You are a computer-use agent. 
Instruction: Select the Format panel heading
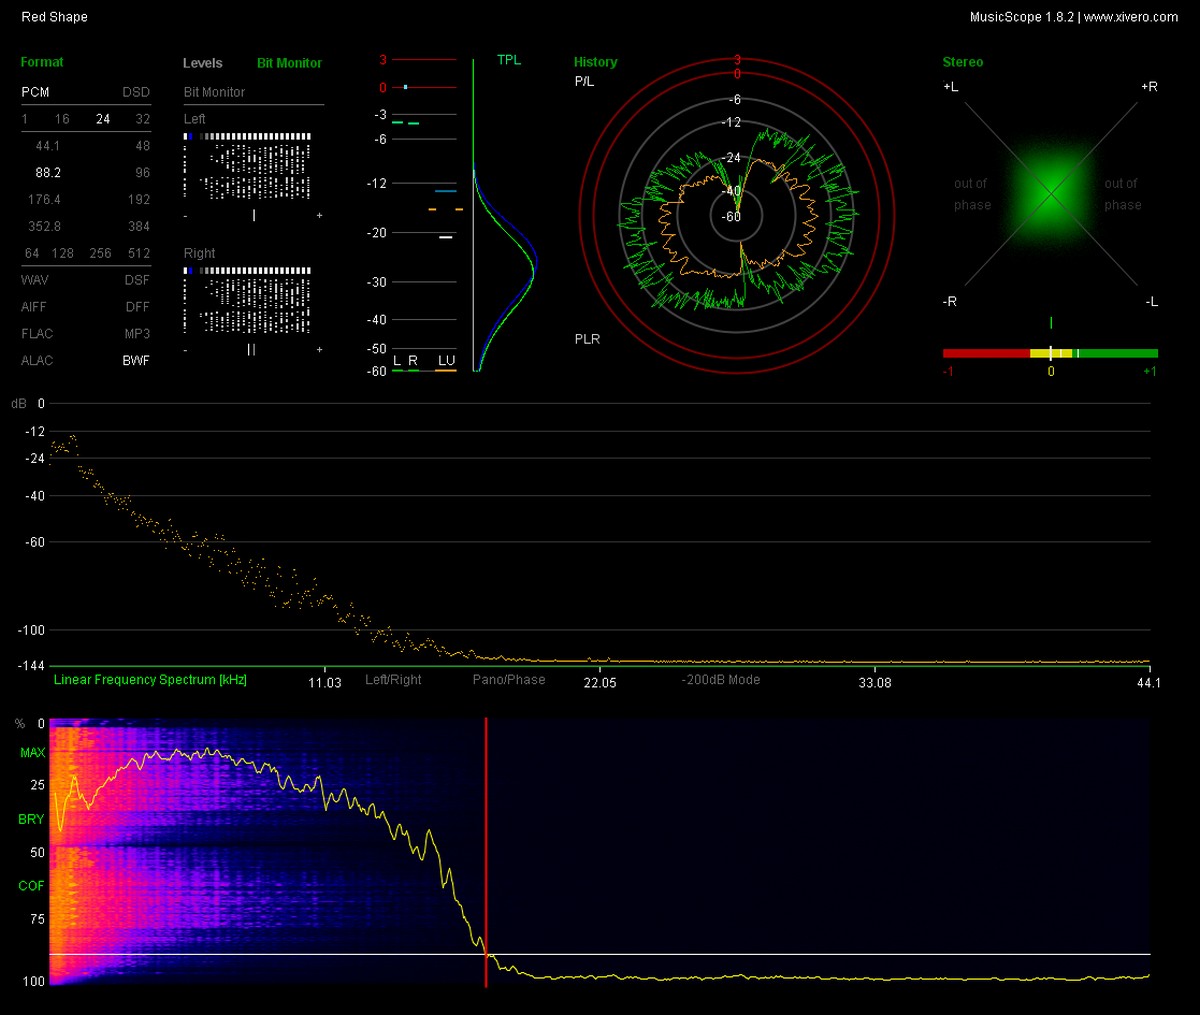pyautogui.click(x=42, y=62)
